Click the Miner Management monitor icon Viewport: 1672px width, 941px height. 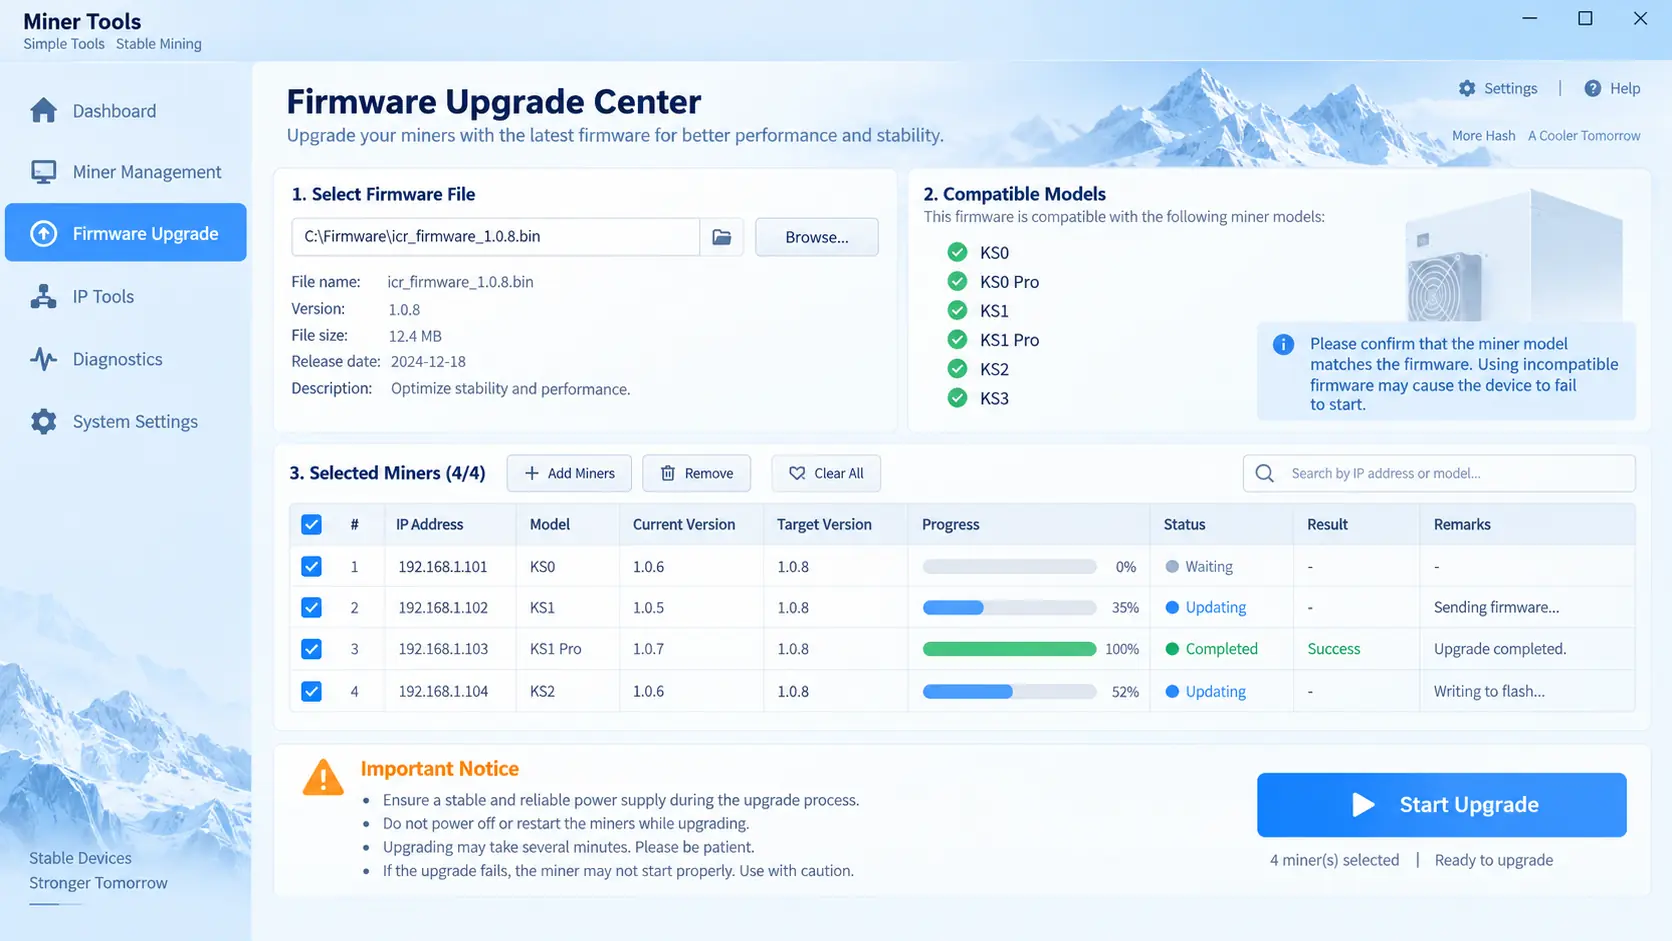point(43,172)
